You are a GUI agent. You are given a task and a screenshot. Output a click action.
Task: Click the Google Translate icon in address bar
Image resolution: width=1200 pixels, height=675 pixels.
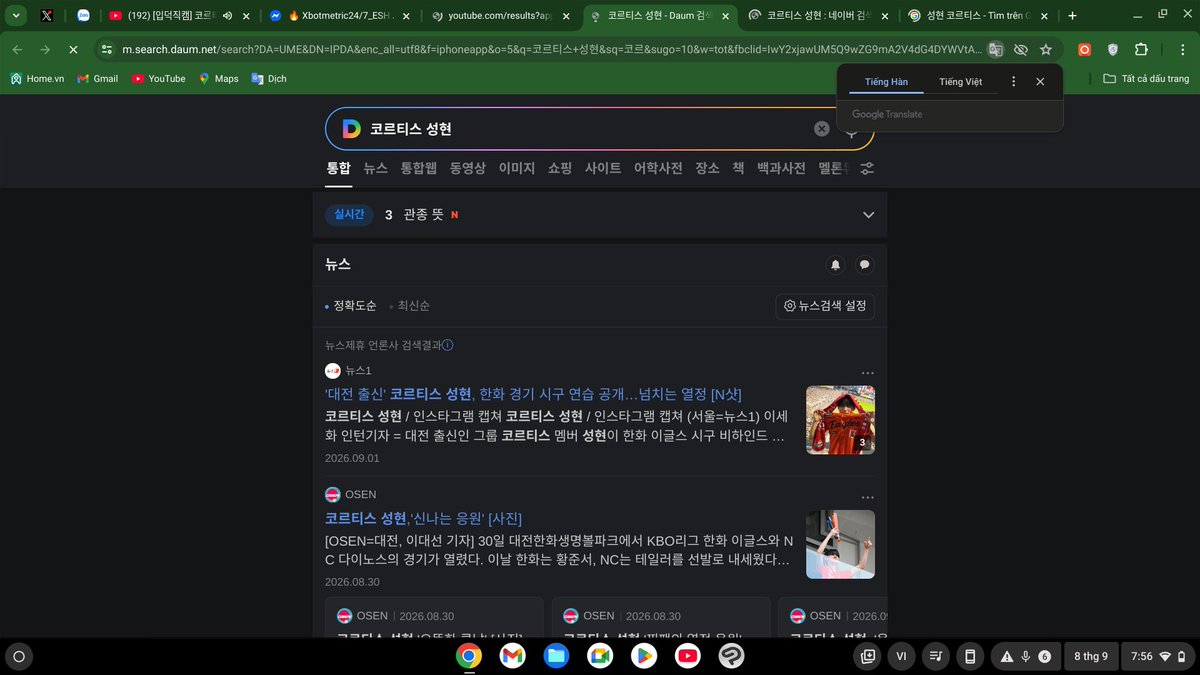pos(995,49)
